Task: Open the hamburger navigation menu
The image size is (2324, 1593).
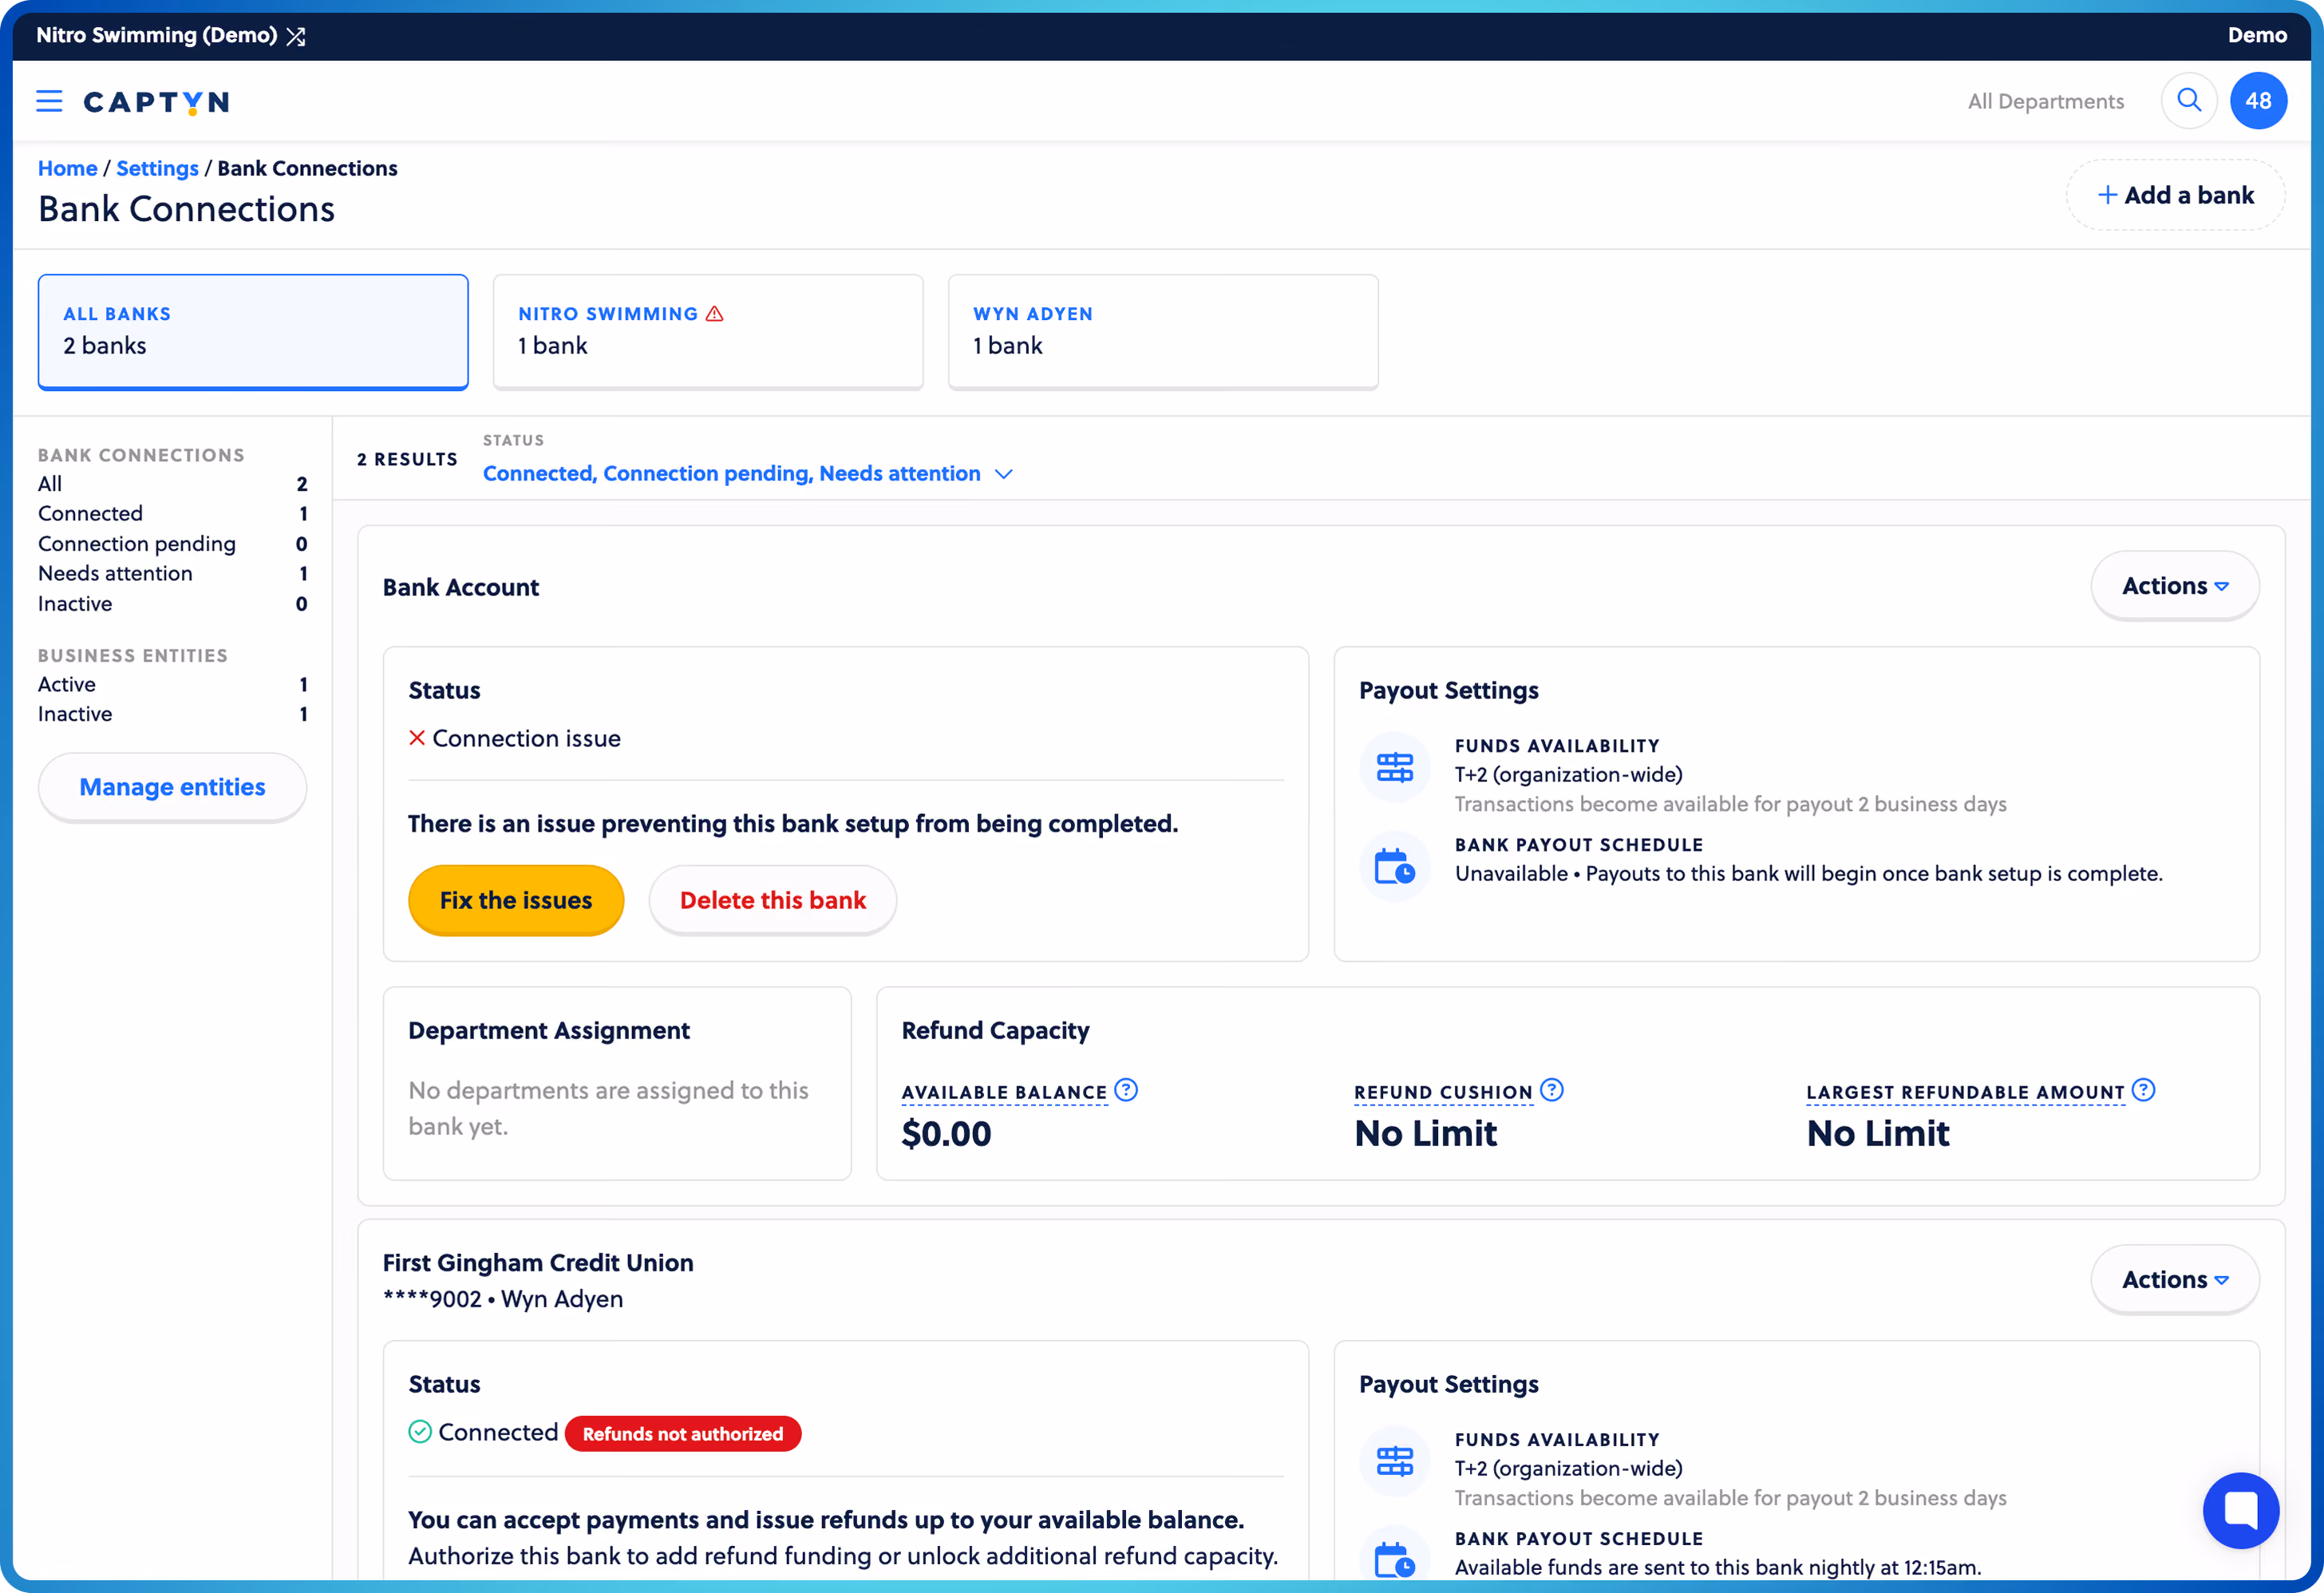Action: tap(49, 101)
